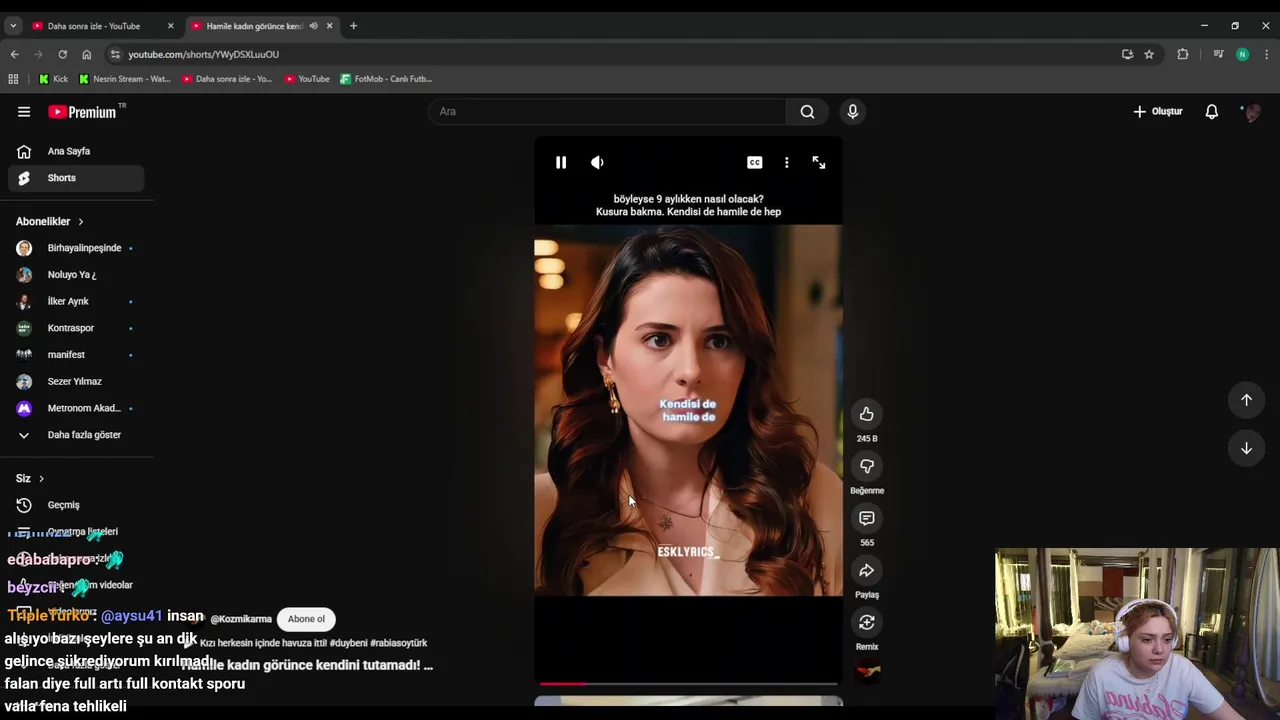This screenshot has width=1280, height=720.
Task: Go to Ana Sayfa in sidebar
Action: (76, 151)
